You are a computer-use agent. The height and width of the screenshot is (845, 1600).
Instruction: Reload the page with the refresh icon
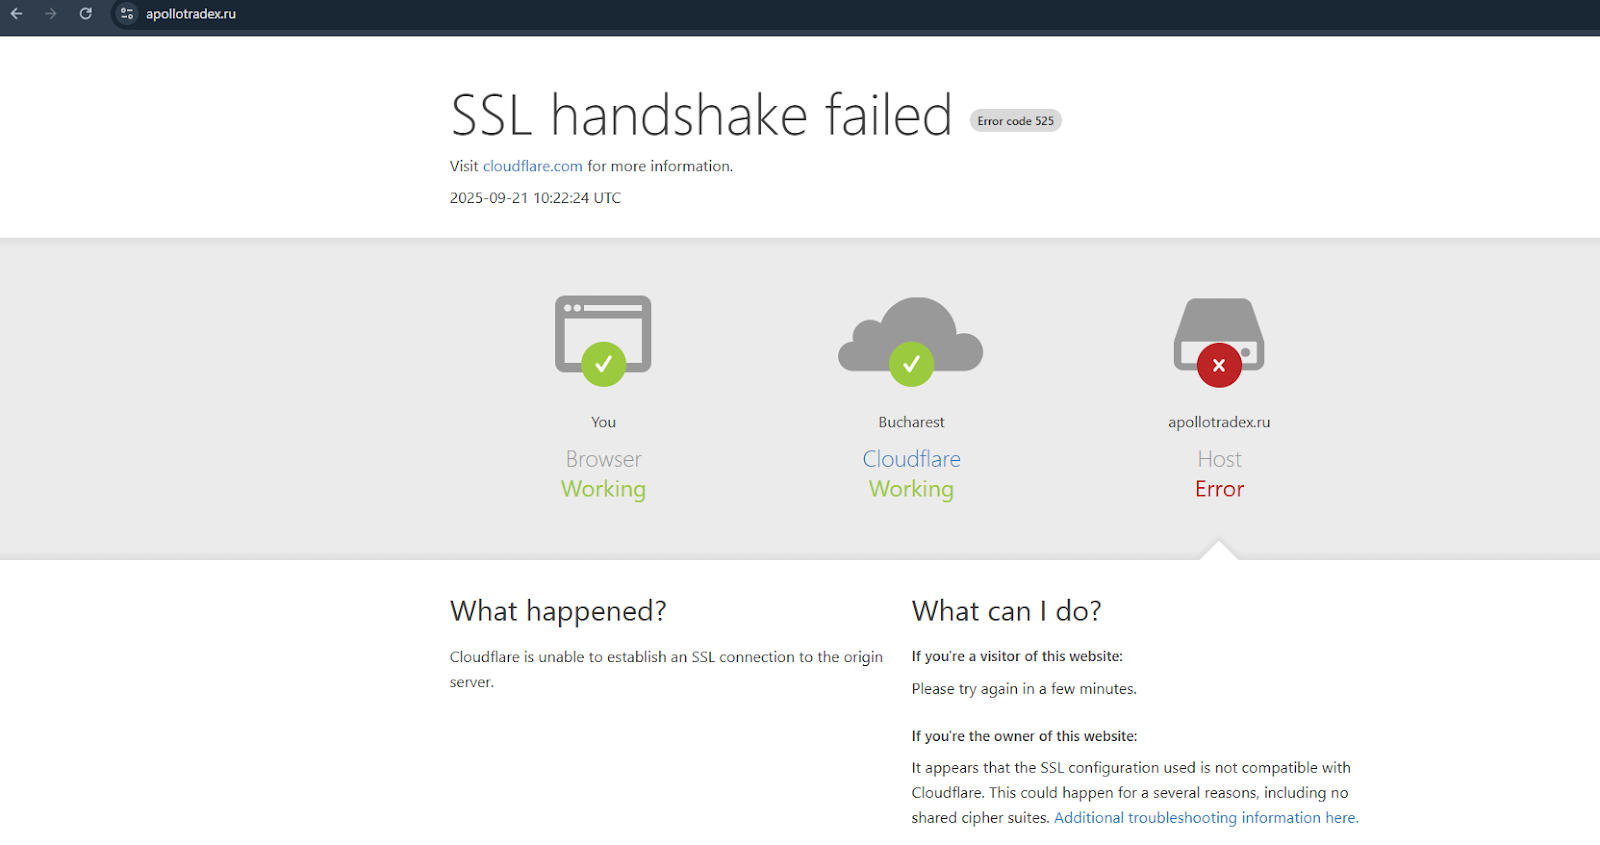pos(86,14)
